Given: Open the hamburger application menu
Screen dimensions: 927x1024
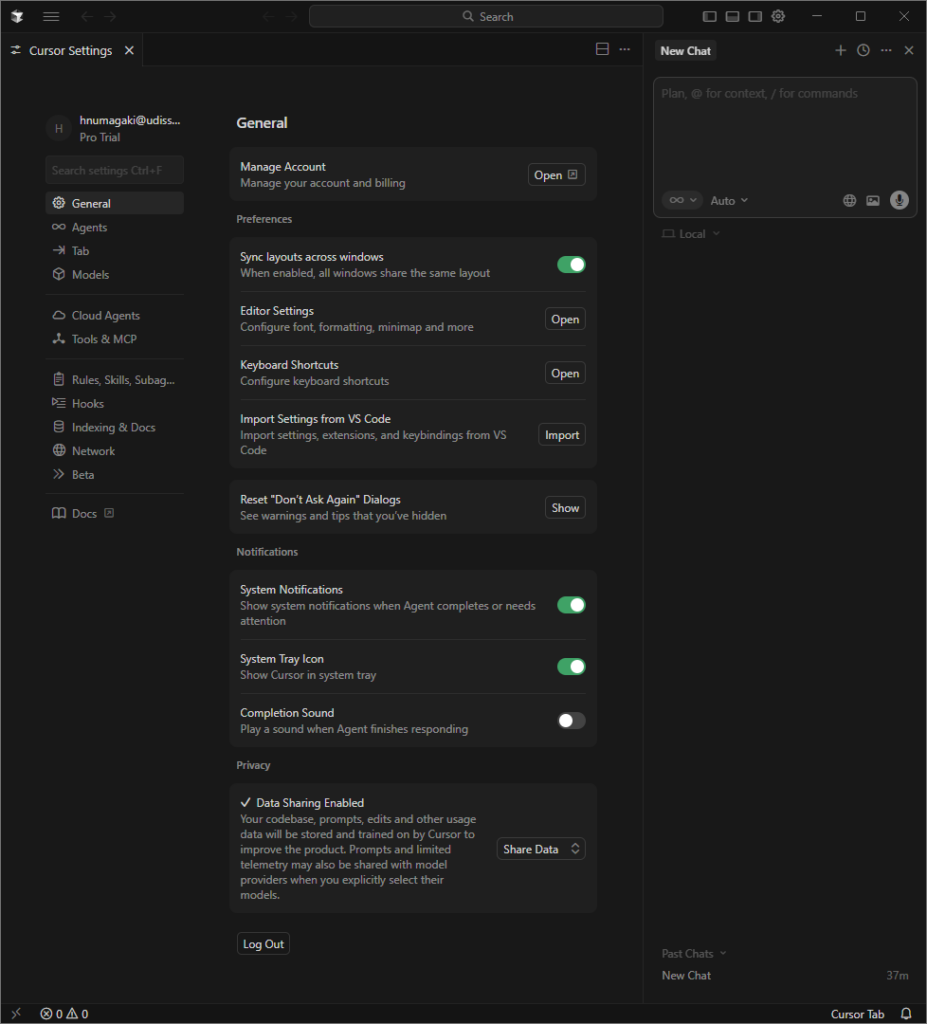Looking at the screenshot, I should pyautogui.click(x=51, y=16).
